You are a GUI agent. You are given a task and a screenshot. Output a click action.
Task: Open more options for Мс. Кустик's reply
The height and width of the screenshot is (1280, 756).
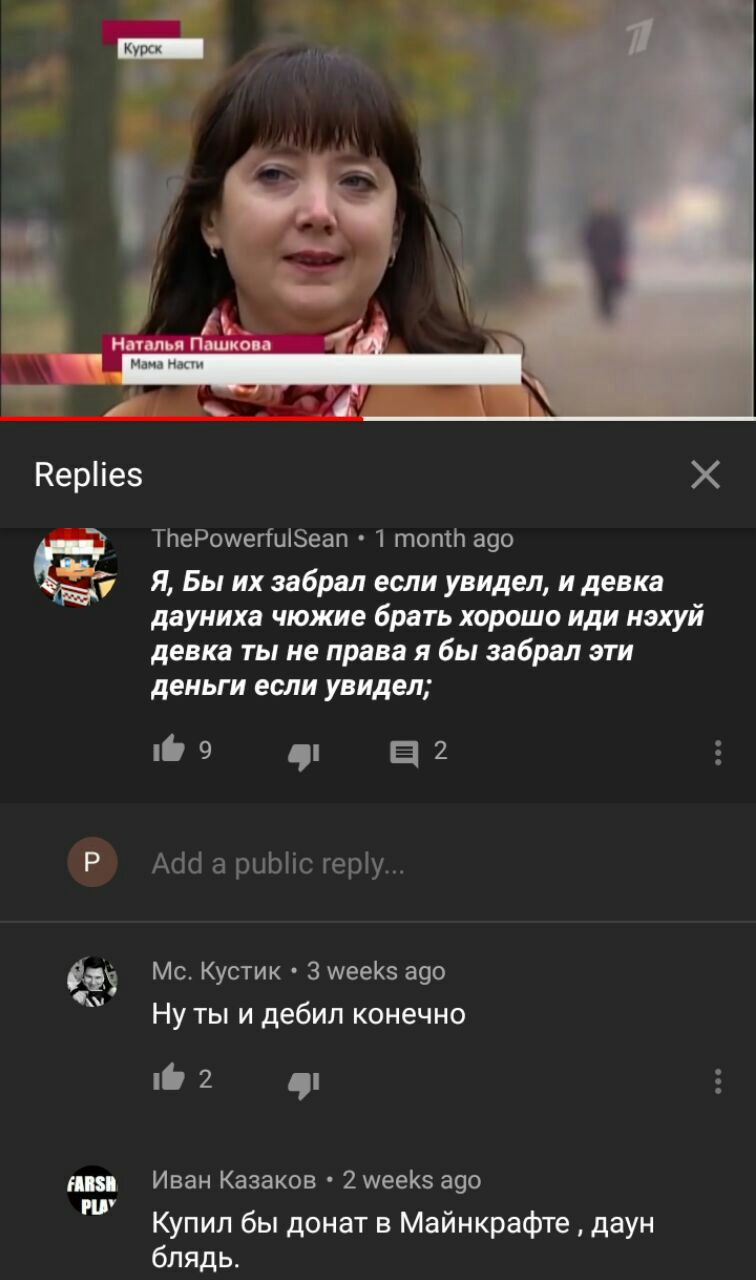(718, 1080)
